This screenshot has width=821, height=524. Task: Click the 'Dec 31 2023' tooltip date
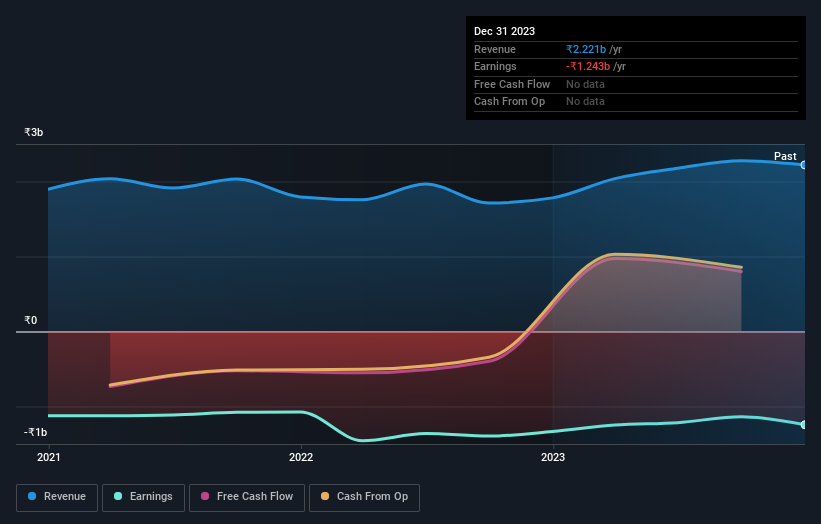(x=504, y=31)
